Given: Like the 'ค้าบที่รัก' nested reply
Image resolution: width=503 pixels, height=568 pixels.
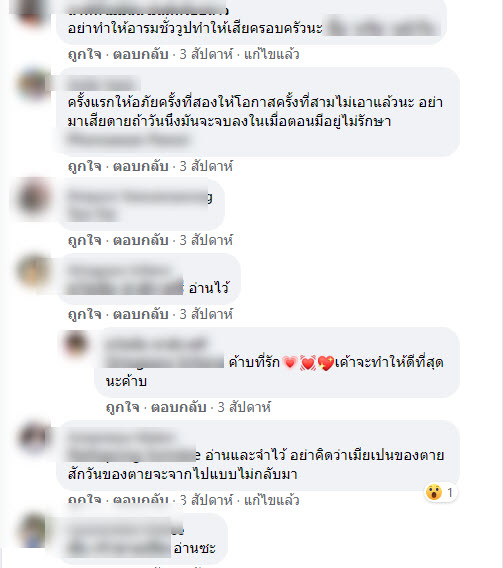Looking at the screenshot, I should click(x=122, y=407).
